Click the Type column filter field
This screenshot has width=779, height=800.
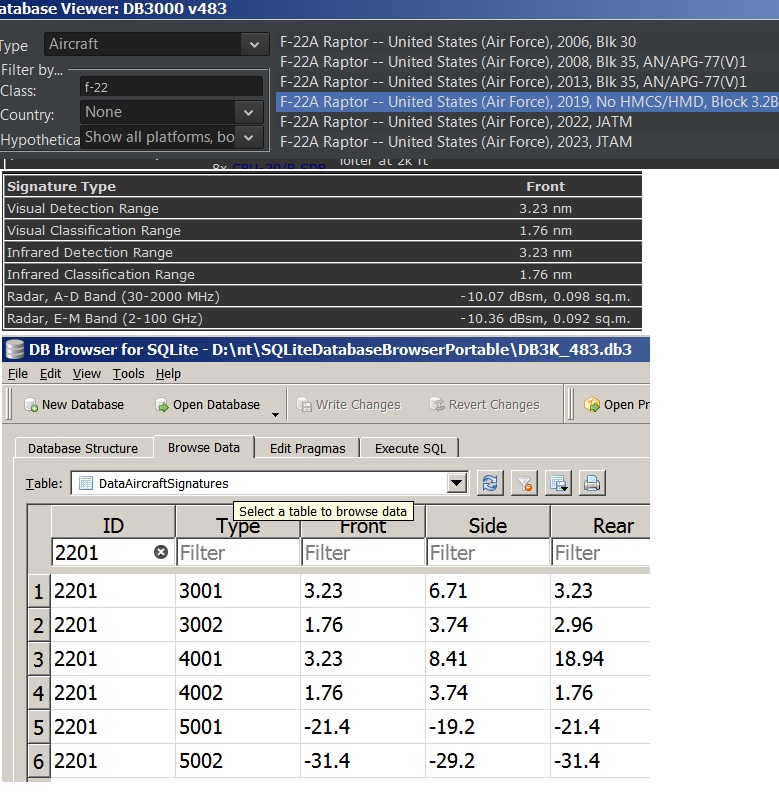click(x=238, y=553)
